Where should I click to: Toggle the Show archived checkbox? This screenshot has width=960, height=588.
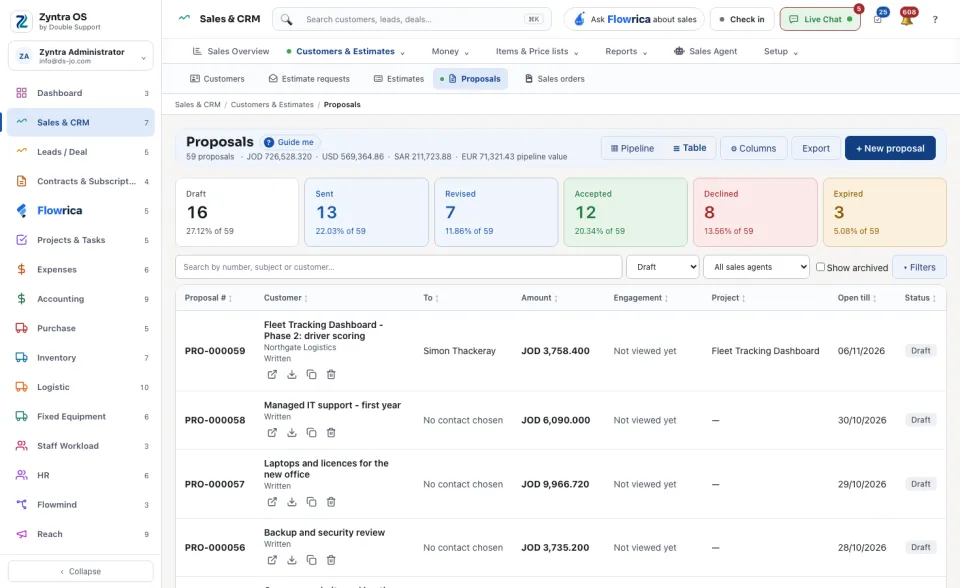820,267
